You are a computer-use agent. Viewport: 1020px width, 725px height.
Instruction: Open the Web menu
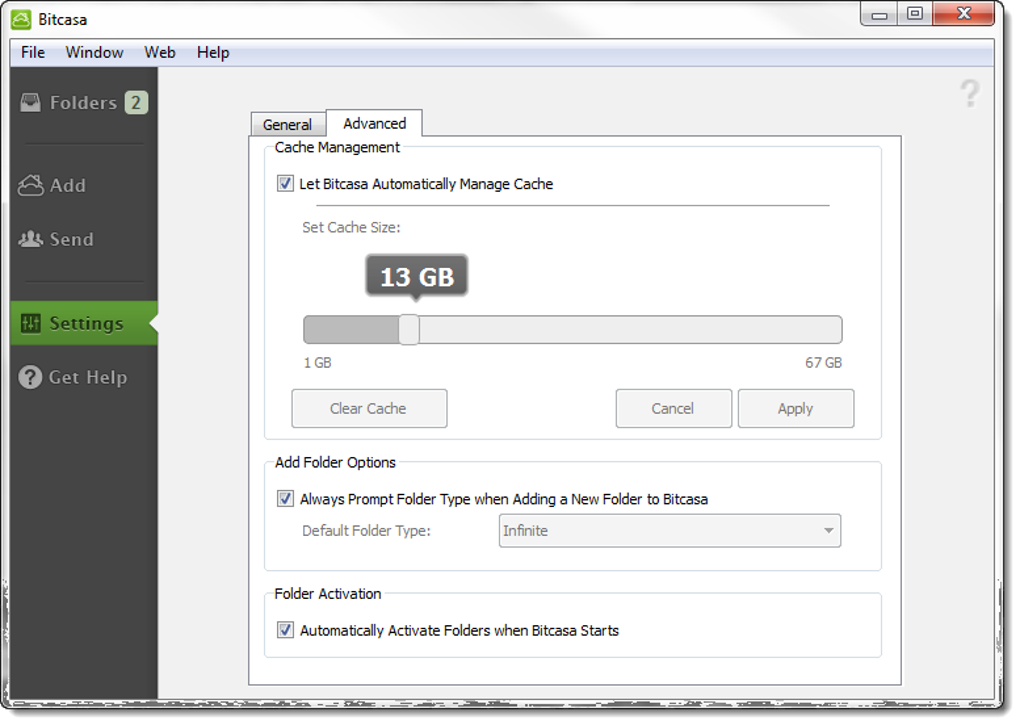click(160, 53)
